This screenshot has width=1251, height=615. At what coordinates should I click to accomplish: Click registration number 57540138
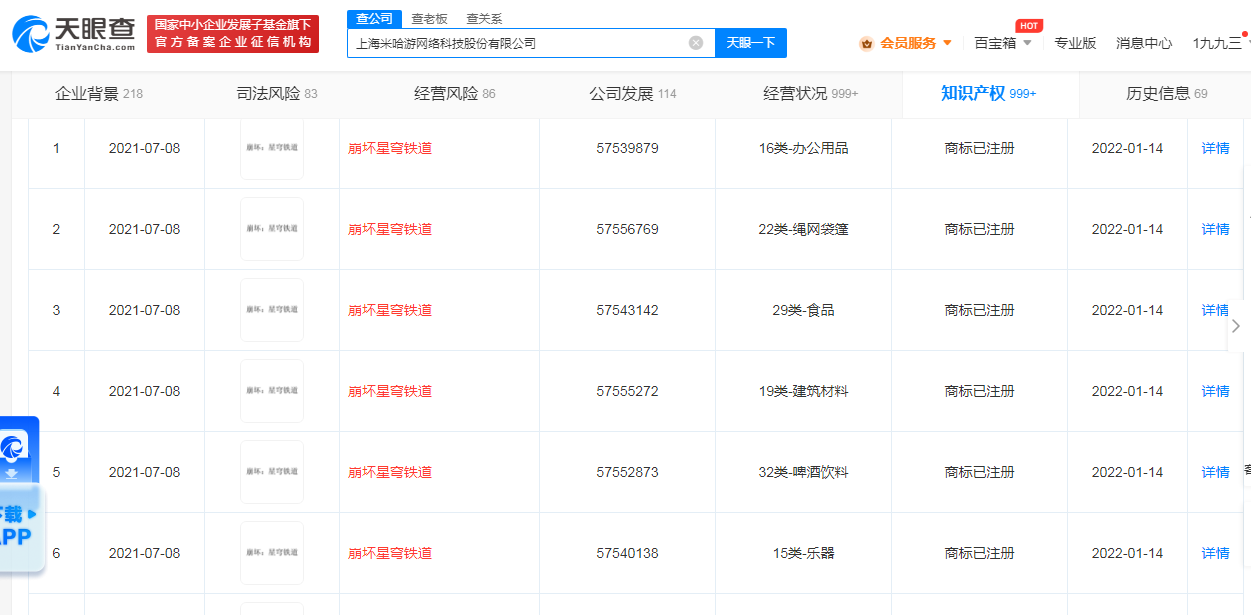[628, 553]
